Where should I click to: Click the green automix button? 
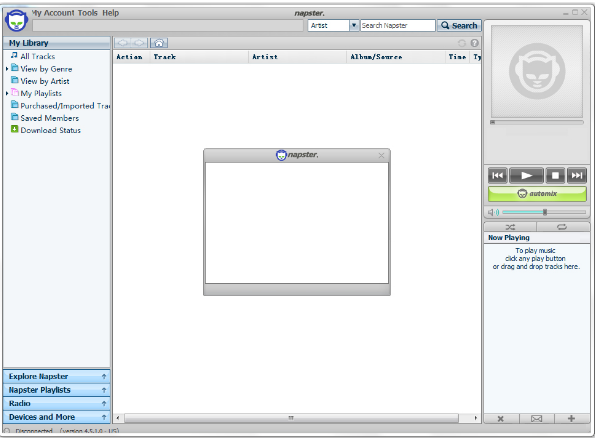537,194
